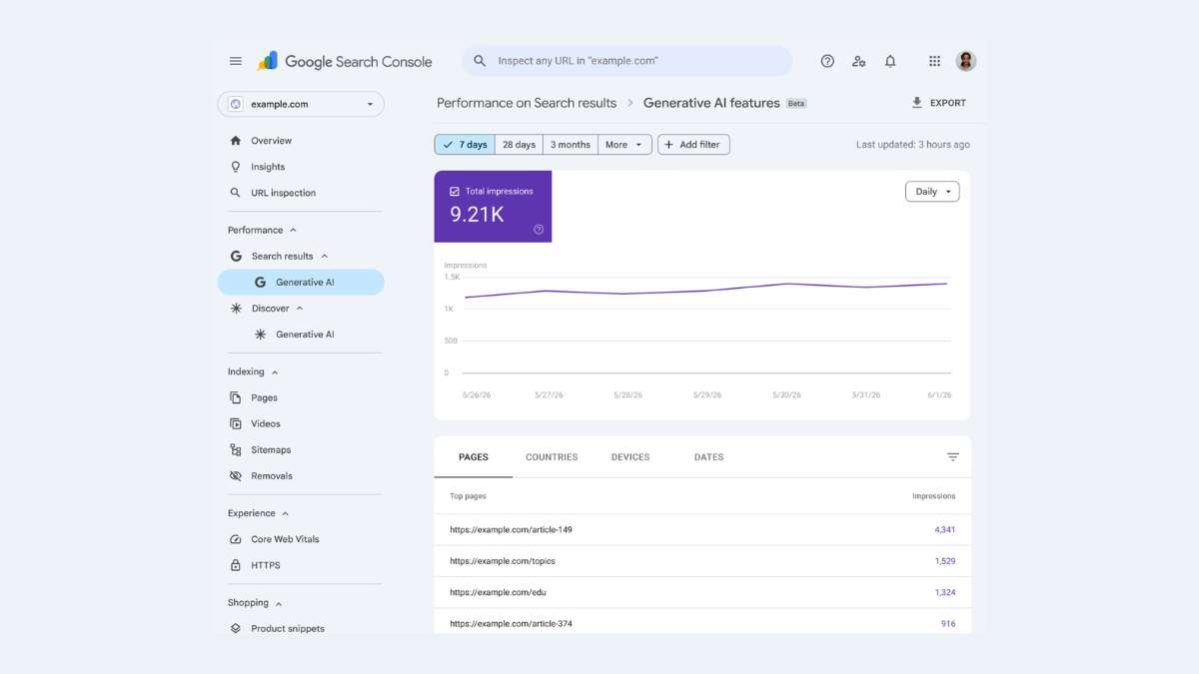Click the Insights lightbulb icon
This screenshot has height=674, width=1199.
[236, 167]
